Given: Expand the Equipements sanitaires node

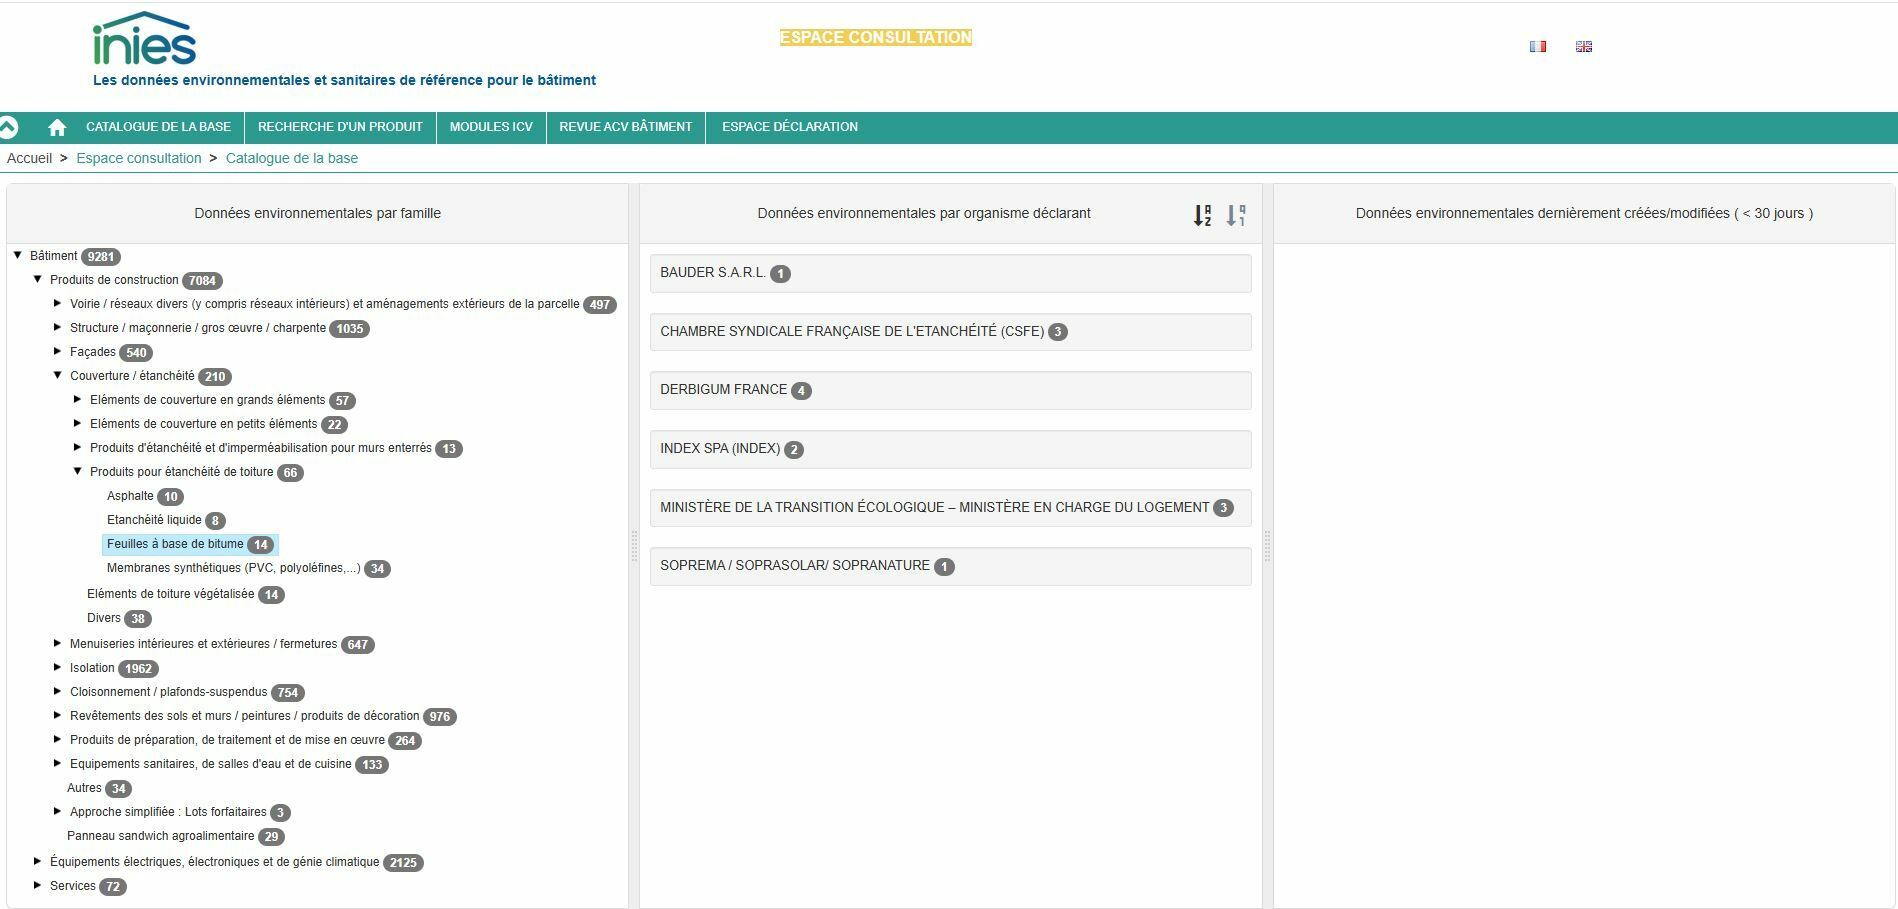Looking at the screenshot, I should pos(57,763).
